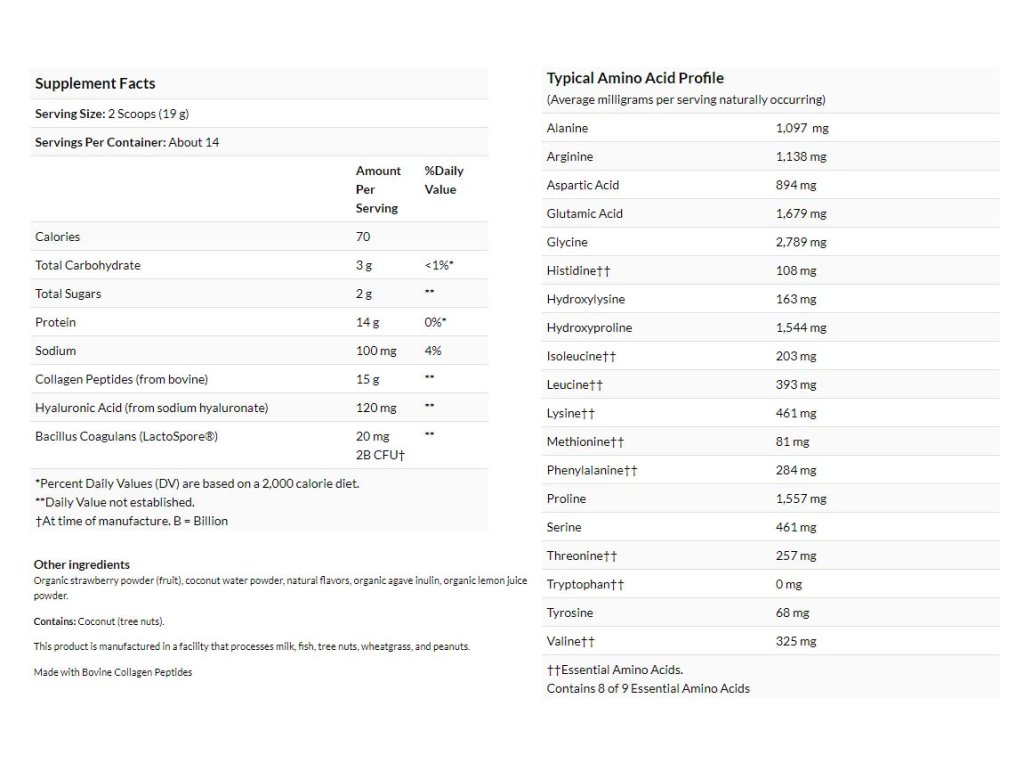Viewport: 1024px width, 768px height.
Task: Click the %Daily Value column header
Action: (x=443, y=180)
